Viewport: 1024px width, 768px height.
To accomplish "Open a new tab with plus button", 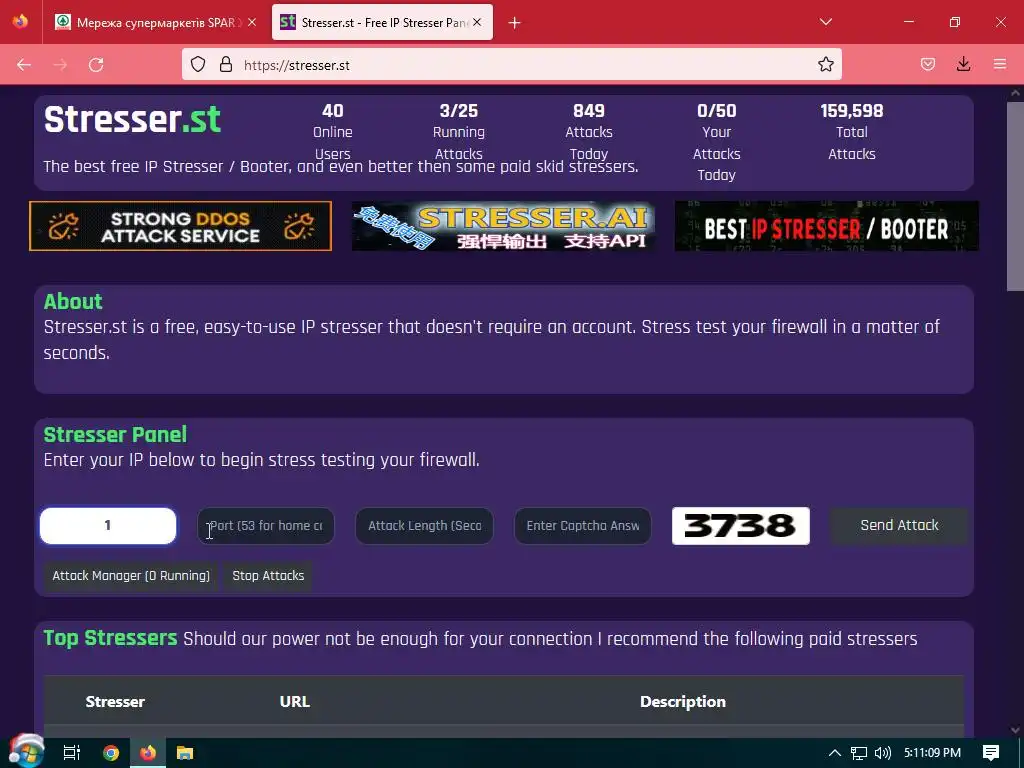I will coord(515,23).
